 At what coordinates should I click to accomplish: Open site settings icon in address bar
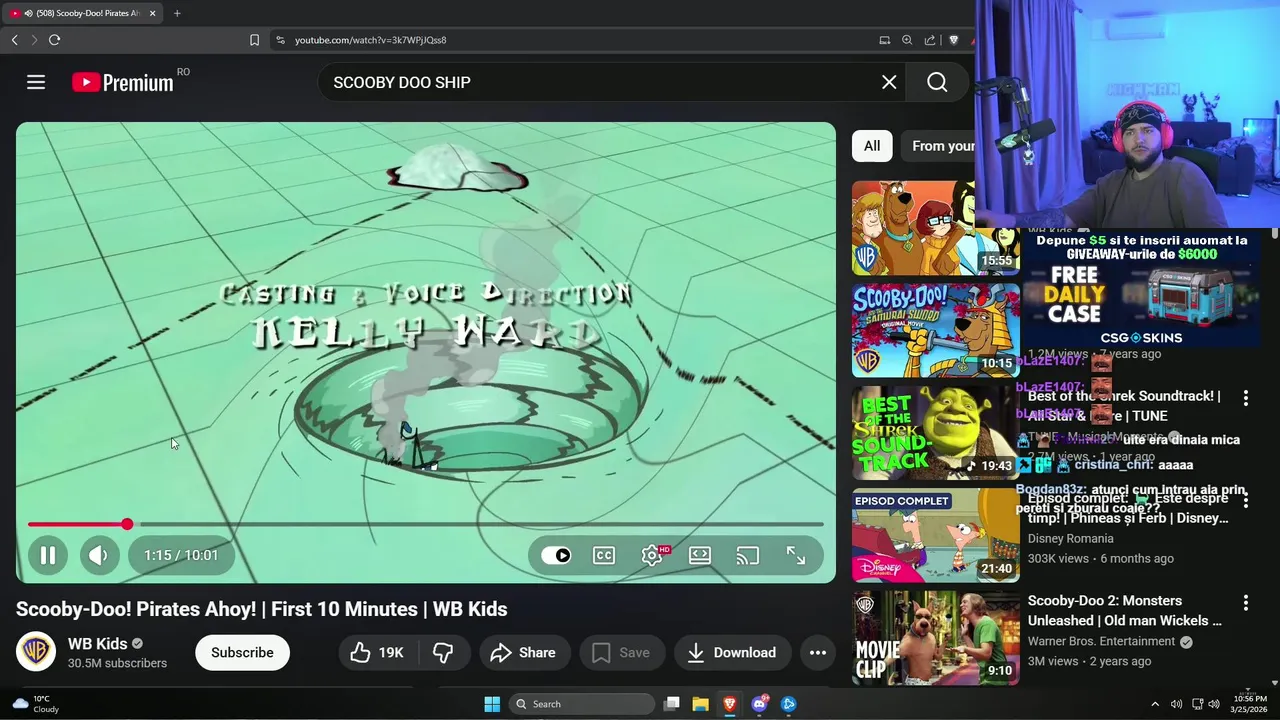click(280, 40)
